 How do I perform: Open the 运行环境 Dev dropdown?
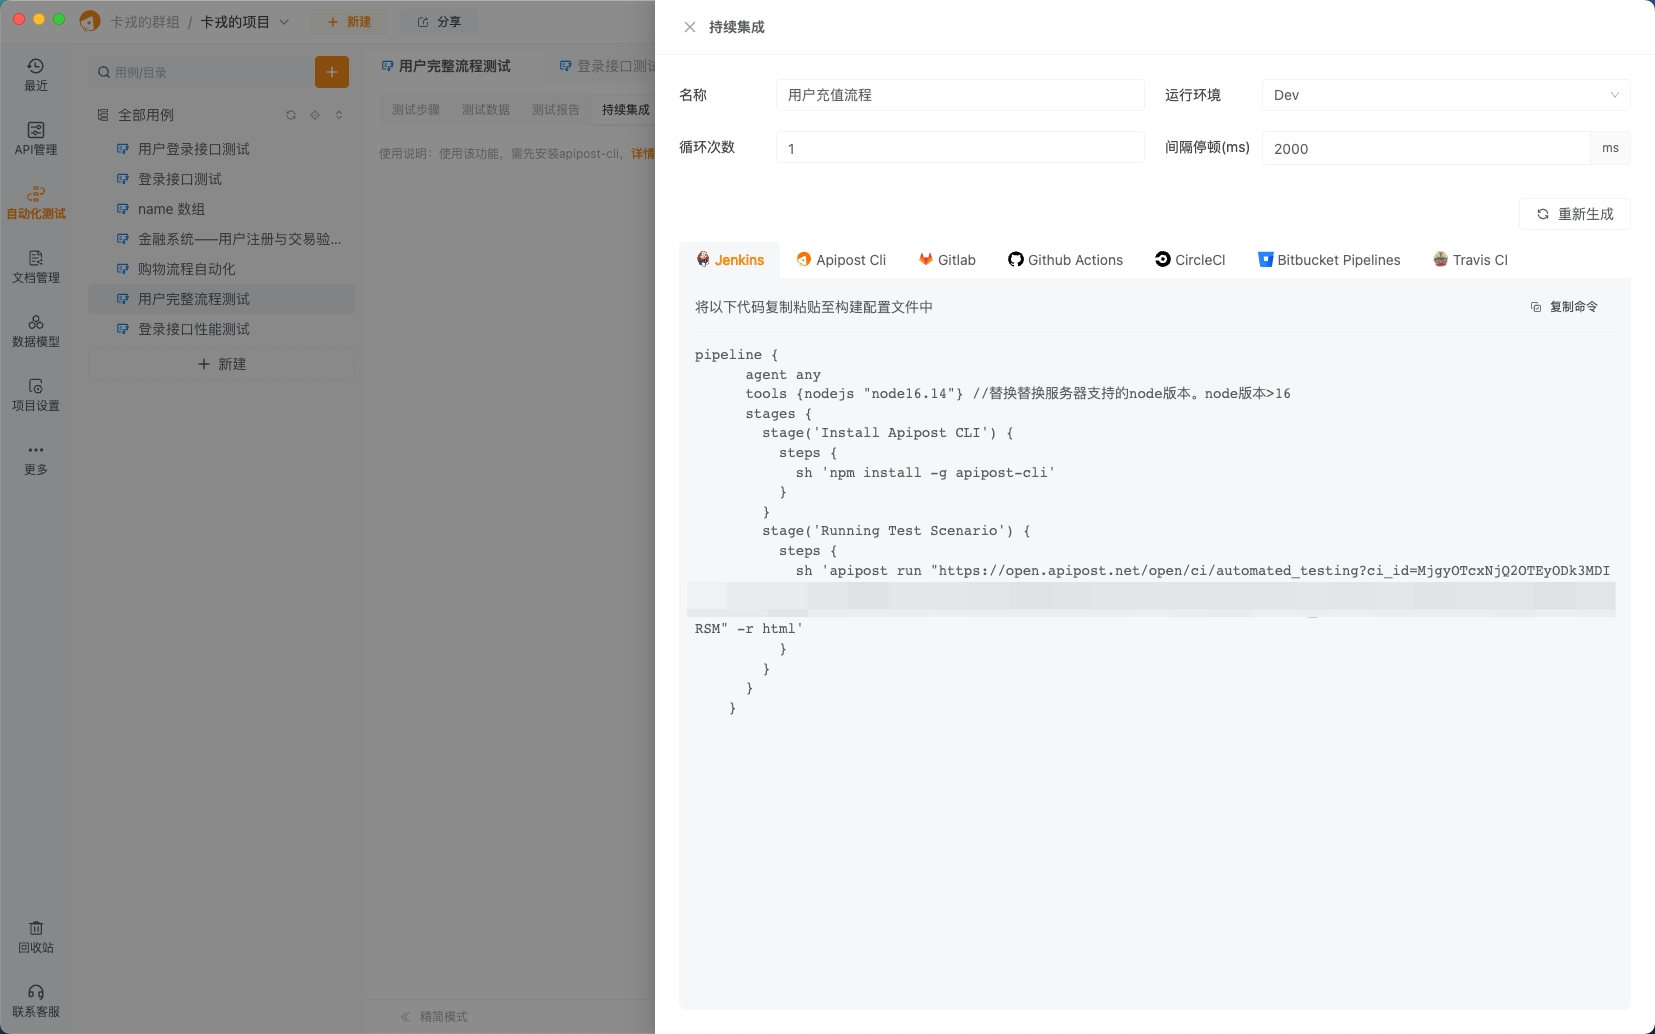pos(1446,95)
